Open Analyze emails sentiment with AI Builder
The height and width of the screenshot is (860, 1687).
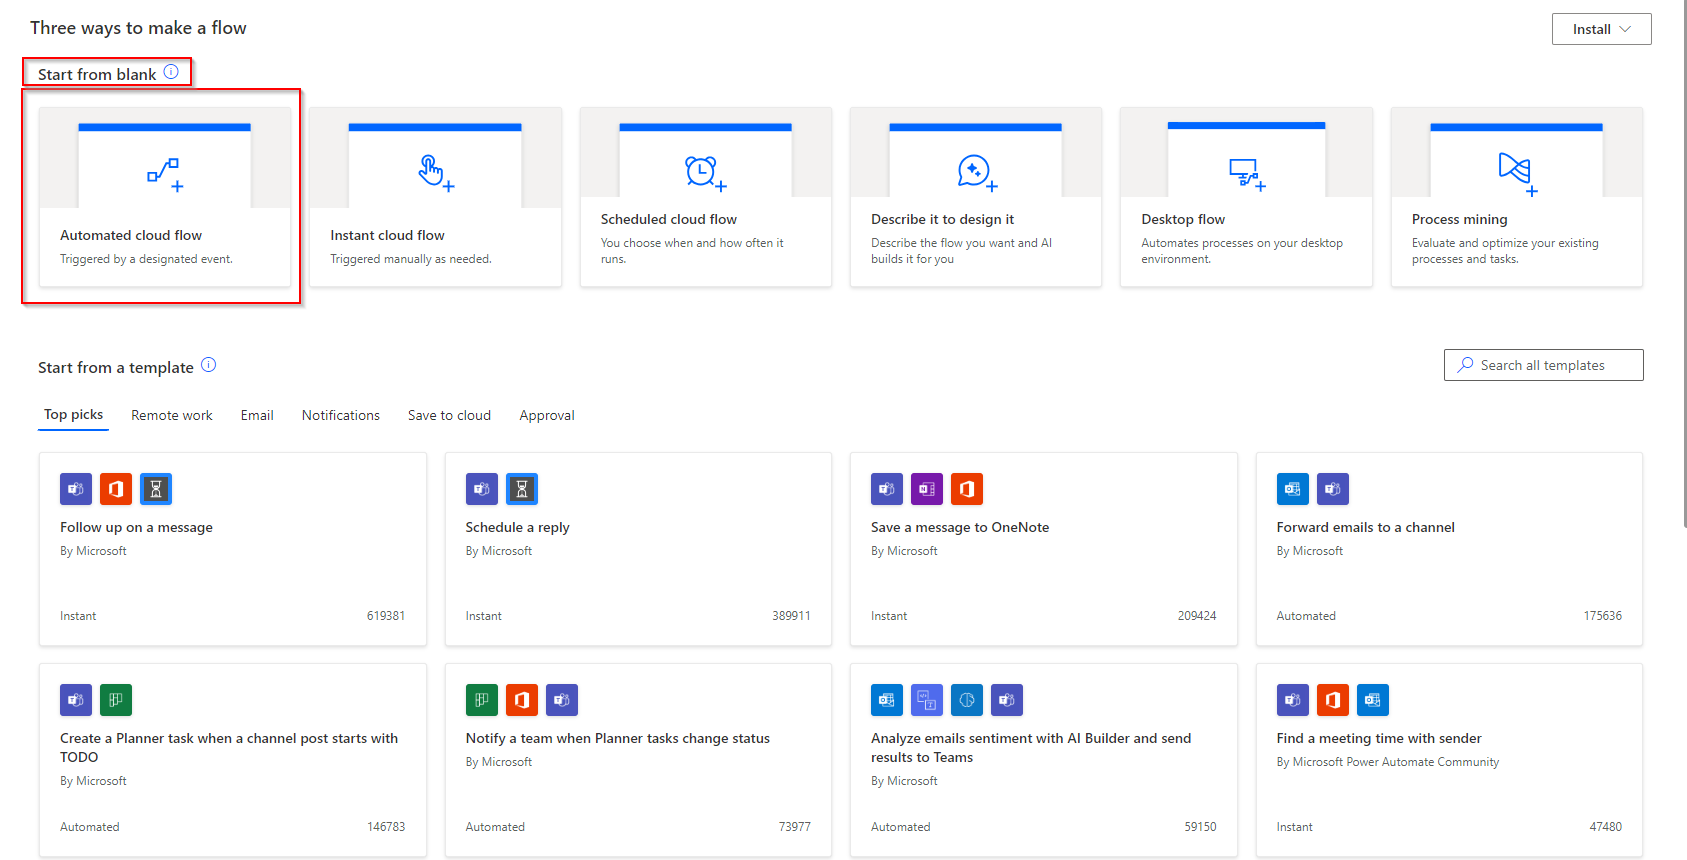point(1031,747)
